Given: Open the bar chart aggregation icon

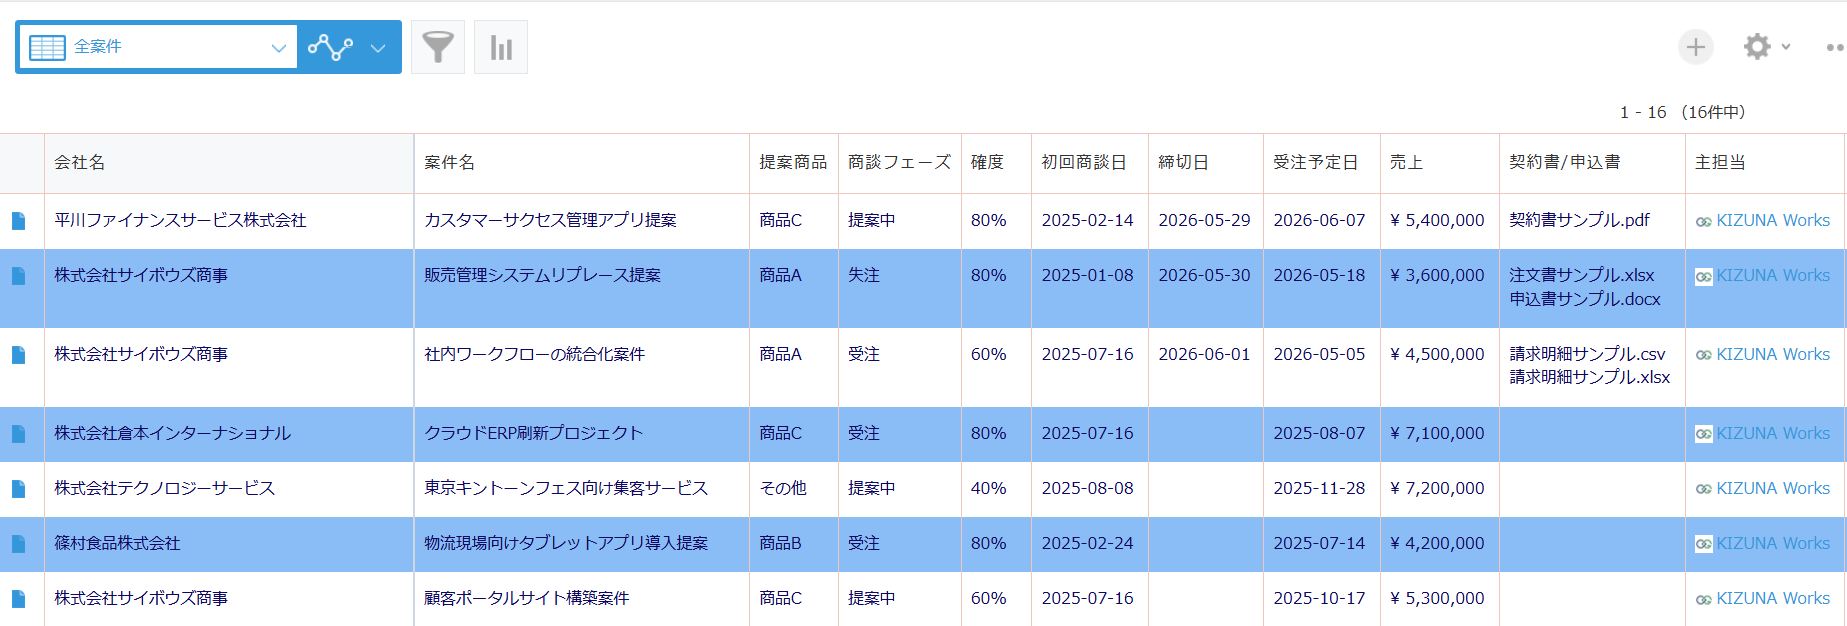Looking at the screenshot, I should pos(501,47).
